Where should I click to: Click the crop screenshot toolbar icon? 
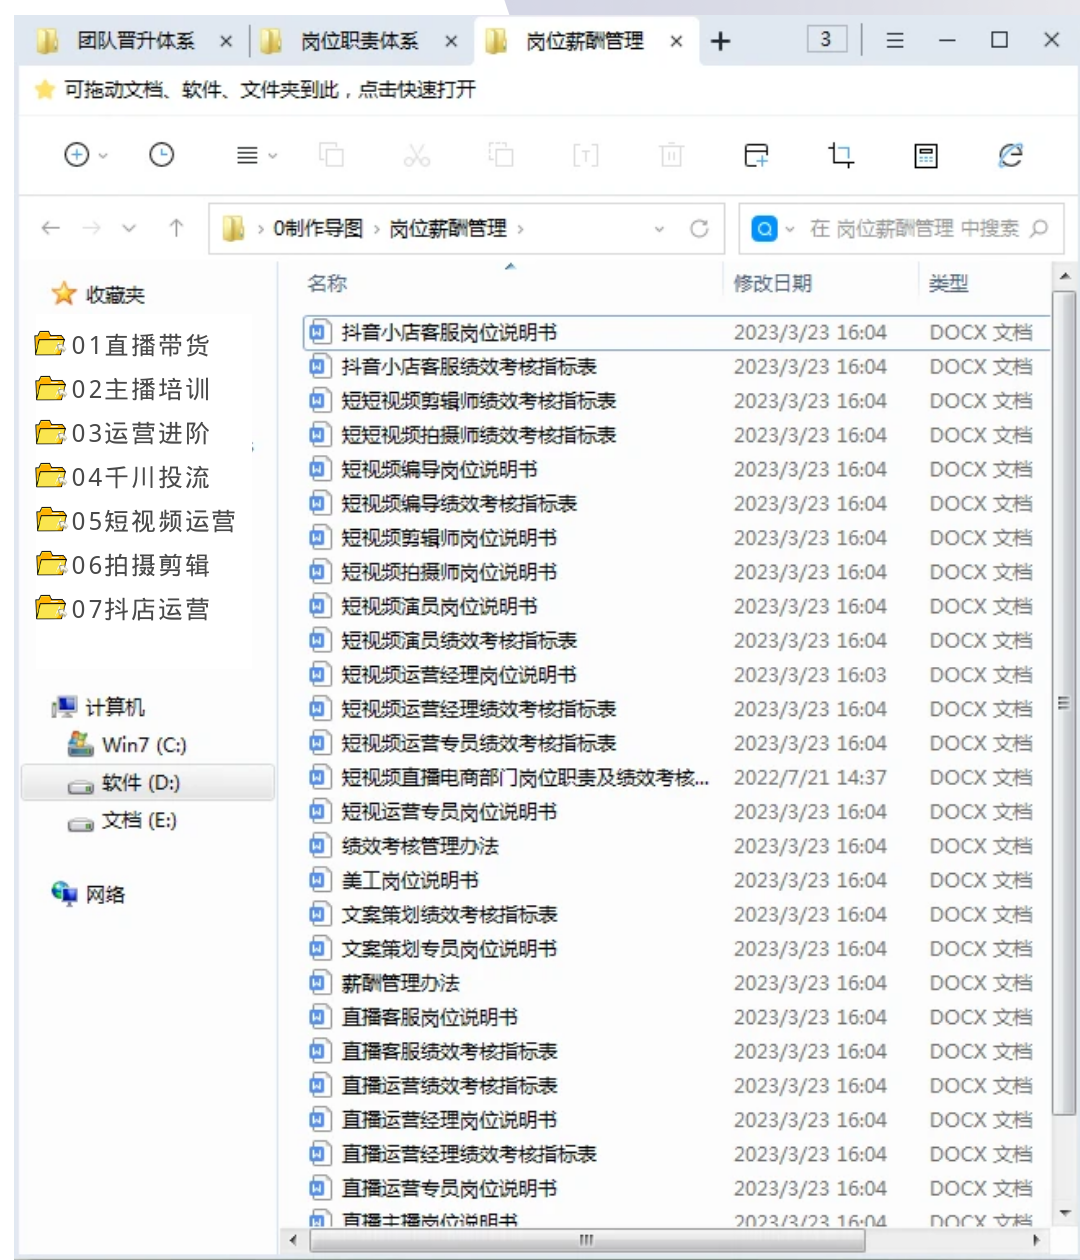click(x=841, y=155)
